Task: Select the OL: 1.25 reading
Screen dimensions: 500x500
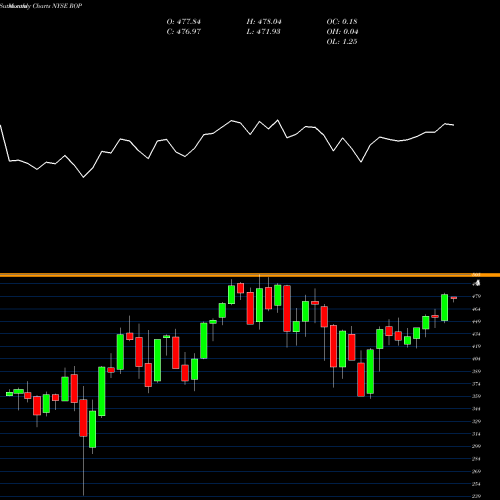Action: click(x=342, y=42)
